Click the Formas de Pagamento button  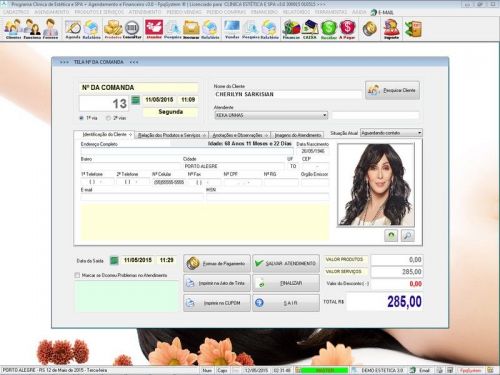click(217, 263)
